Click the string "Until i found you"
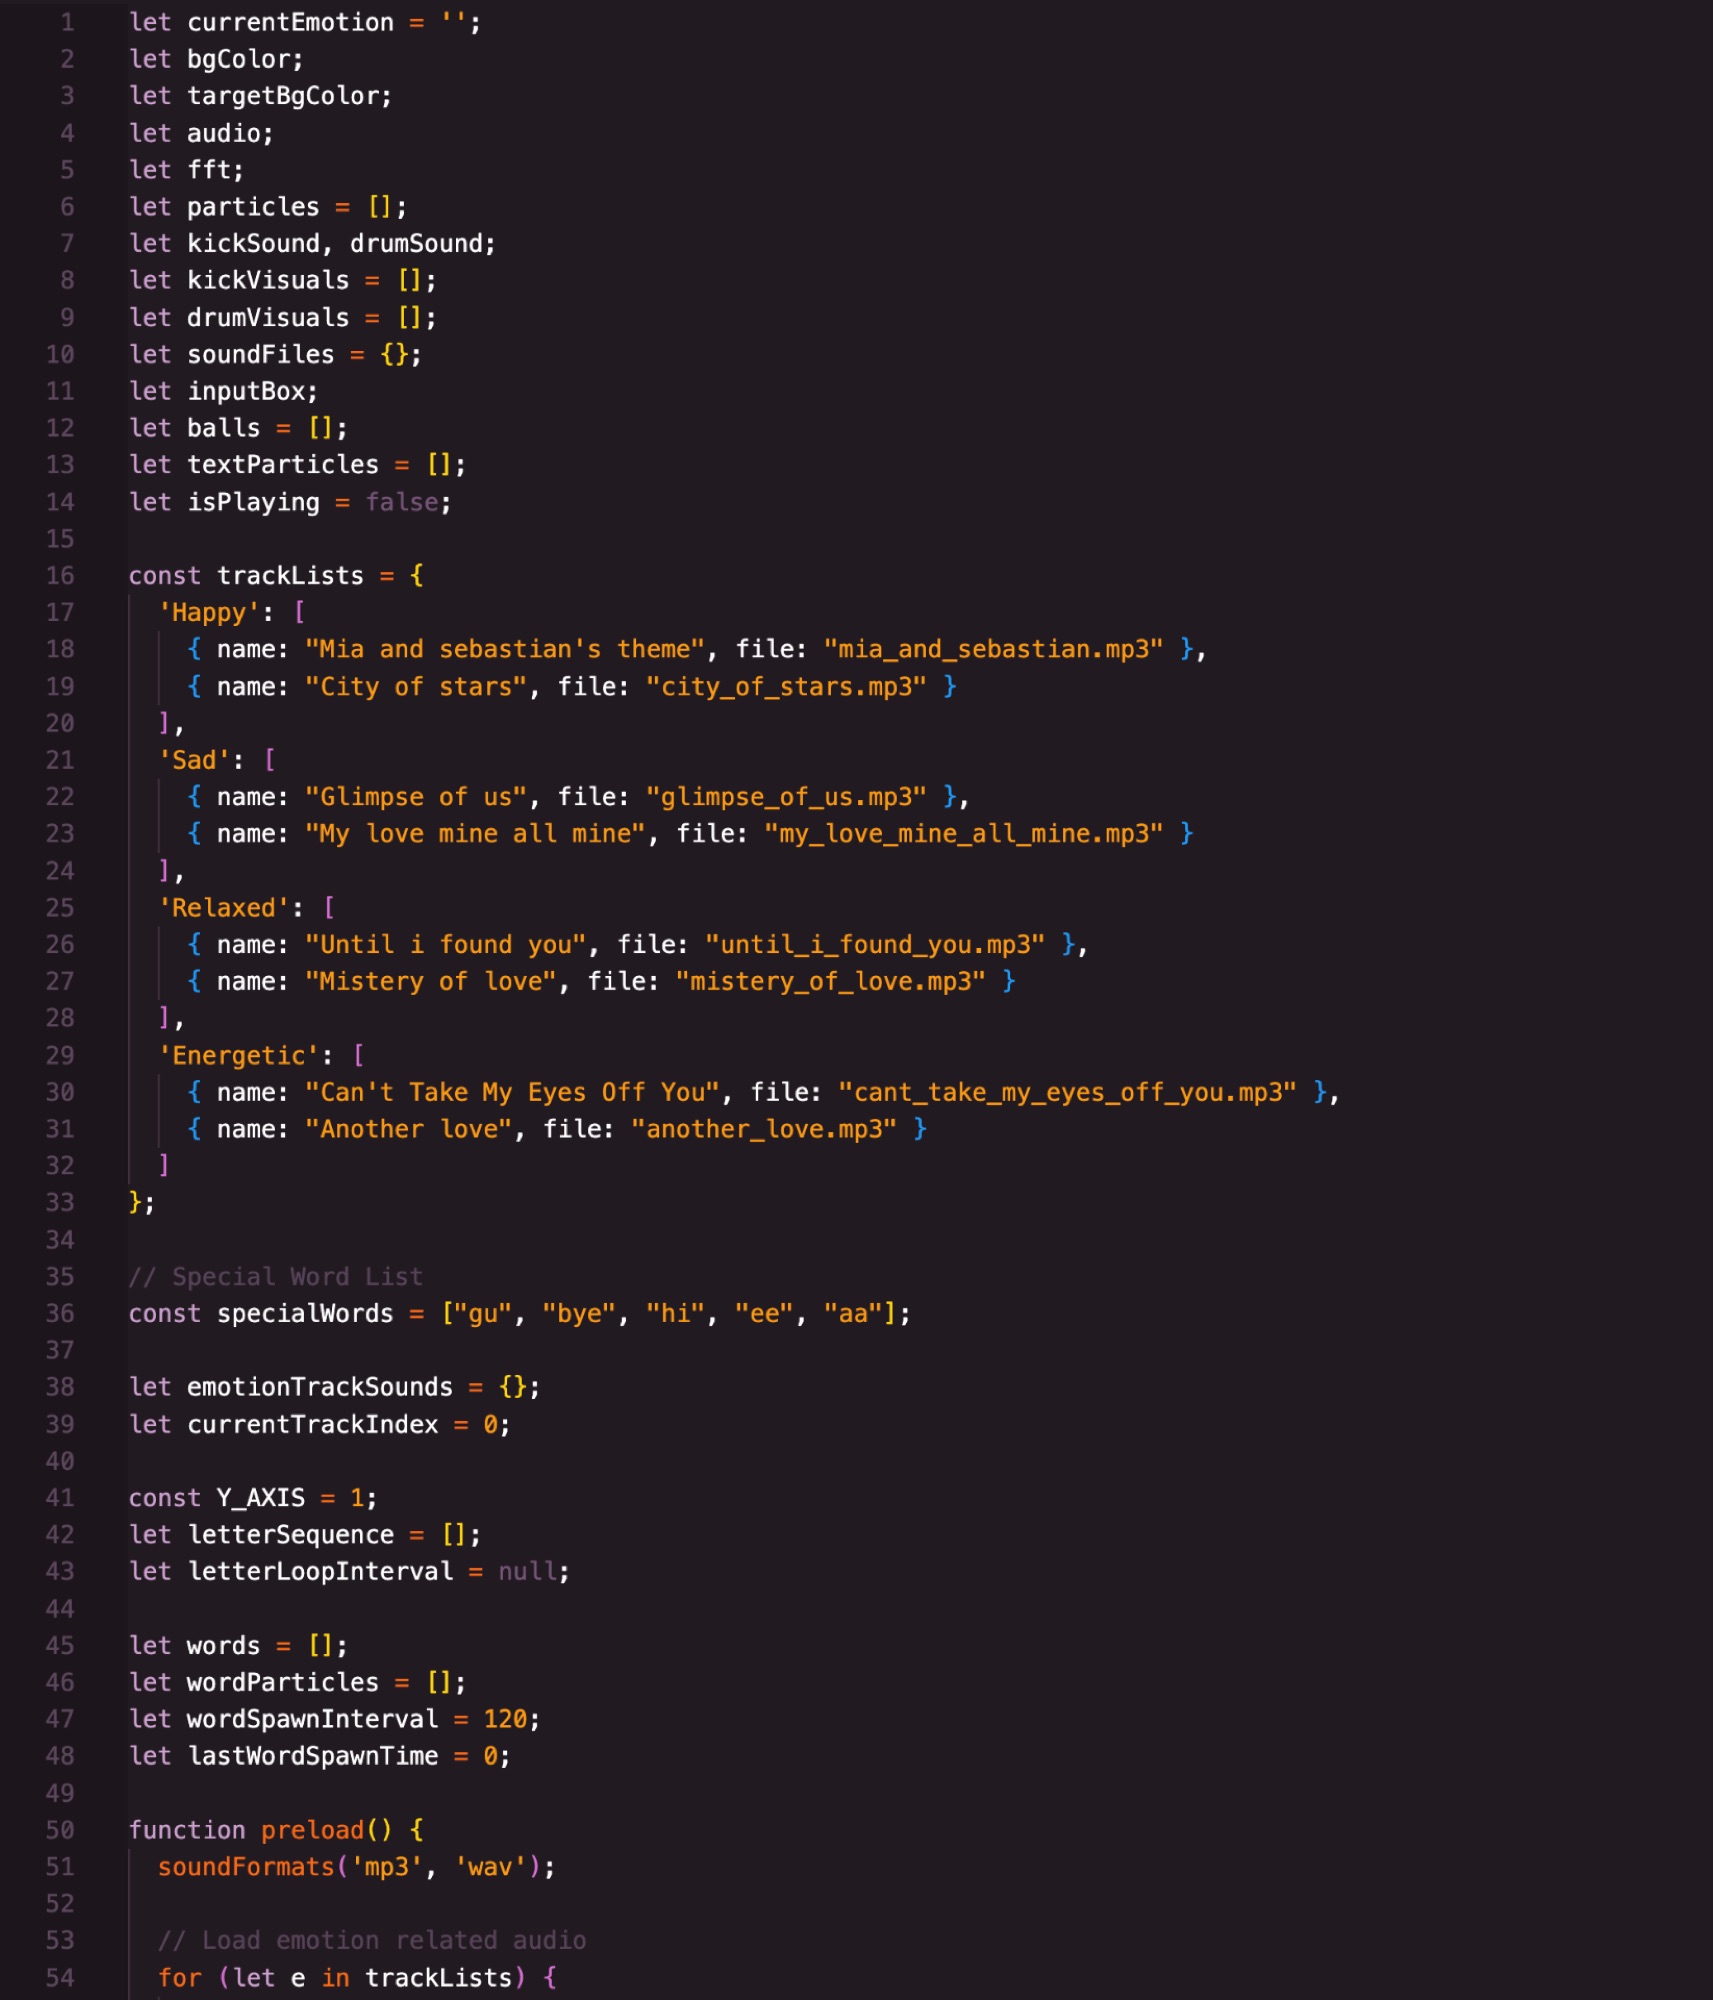This screenshot has height=2000, width=1713. click(x=445, y=945)
